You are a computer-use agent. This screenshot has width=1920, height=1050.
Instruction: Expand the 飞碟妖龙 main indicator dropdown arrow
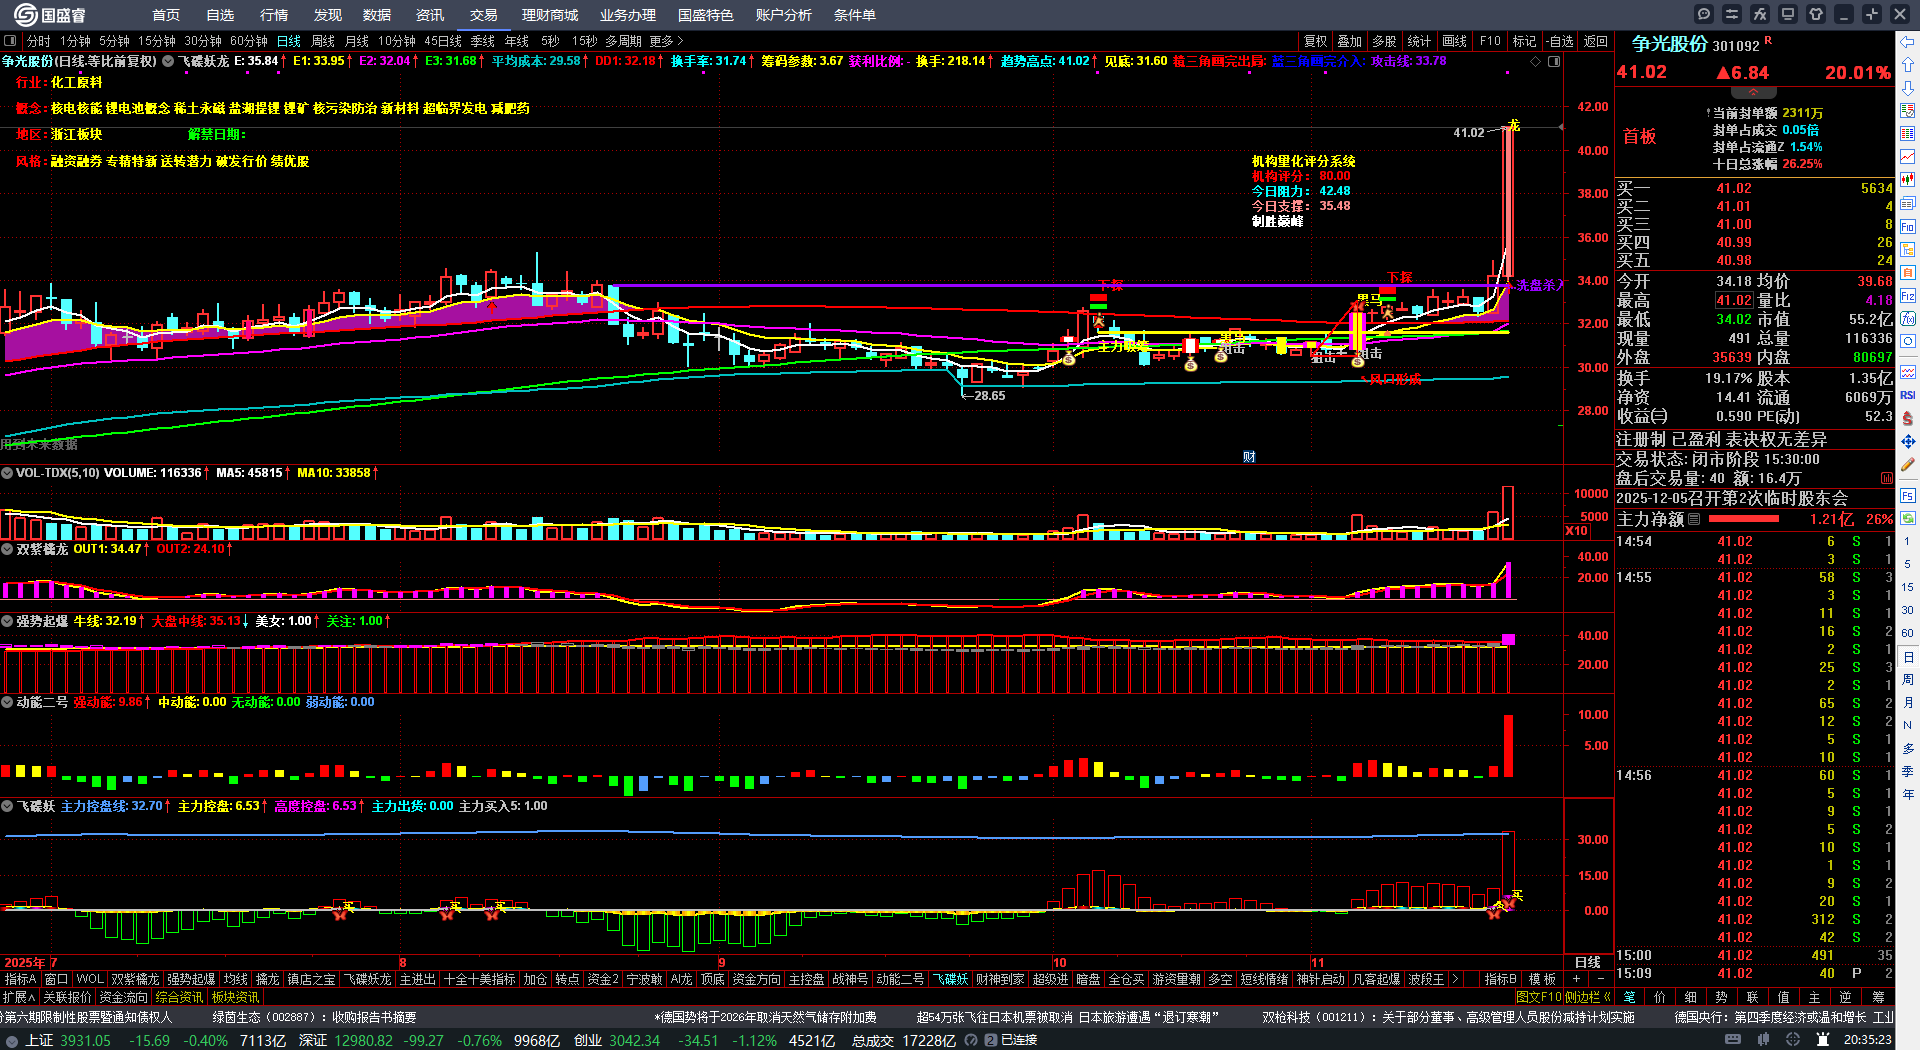[x=168, y=61]
